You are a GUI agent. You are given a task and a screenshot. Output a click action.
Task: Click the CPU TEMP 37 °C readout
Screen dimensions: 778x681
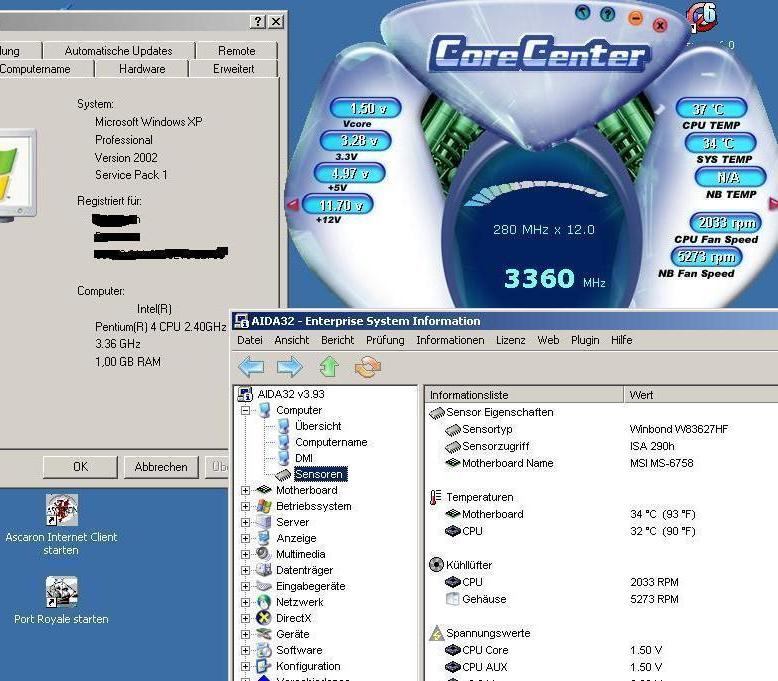711,109
